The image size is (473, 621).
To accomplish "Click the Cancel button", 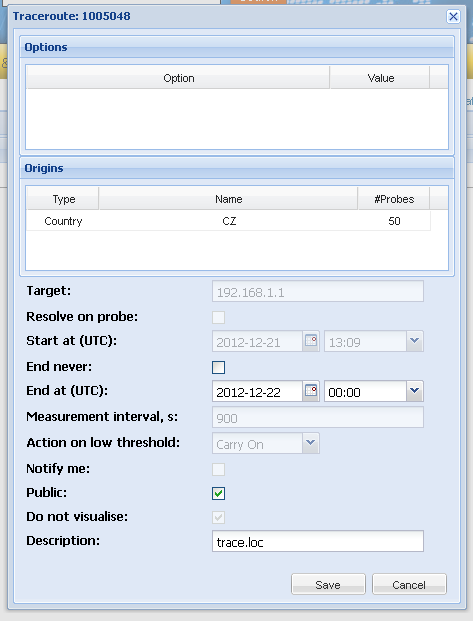I will click(x=409, y=584).
